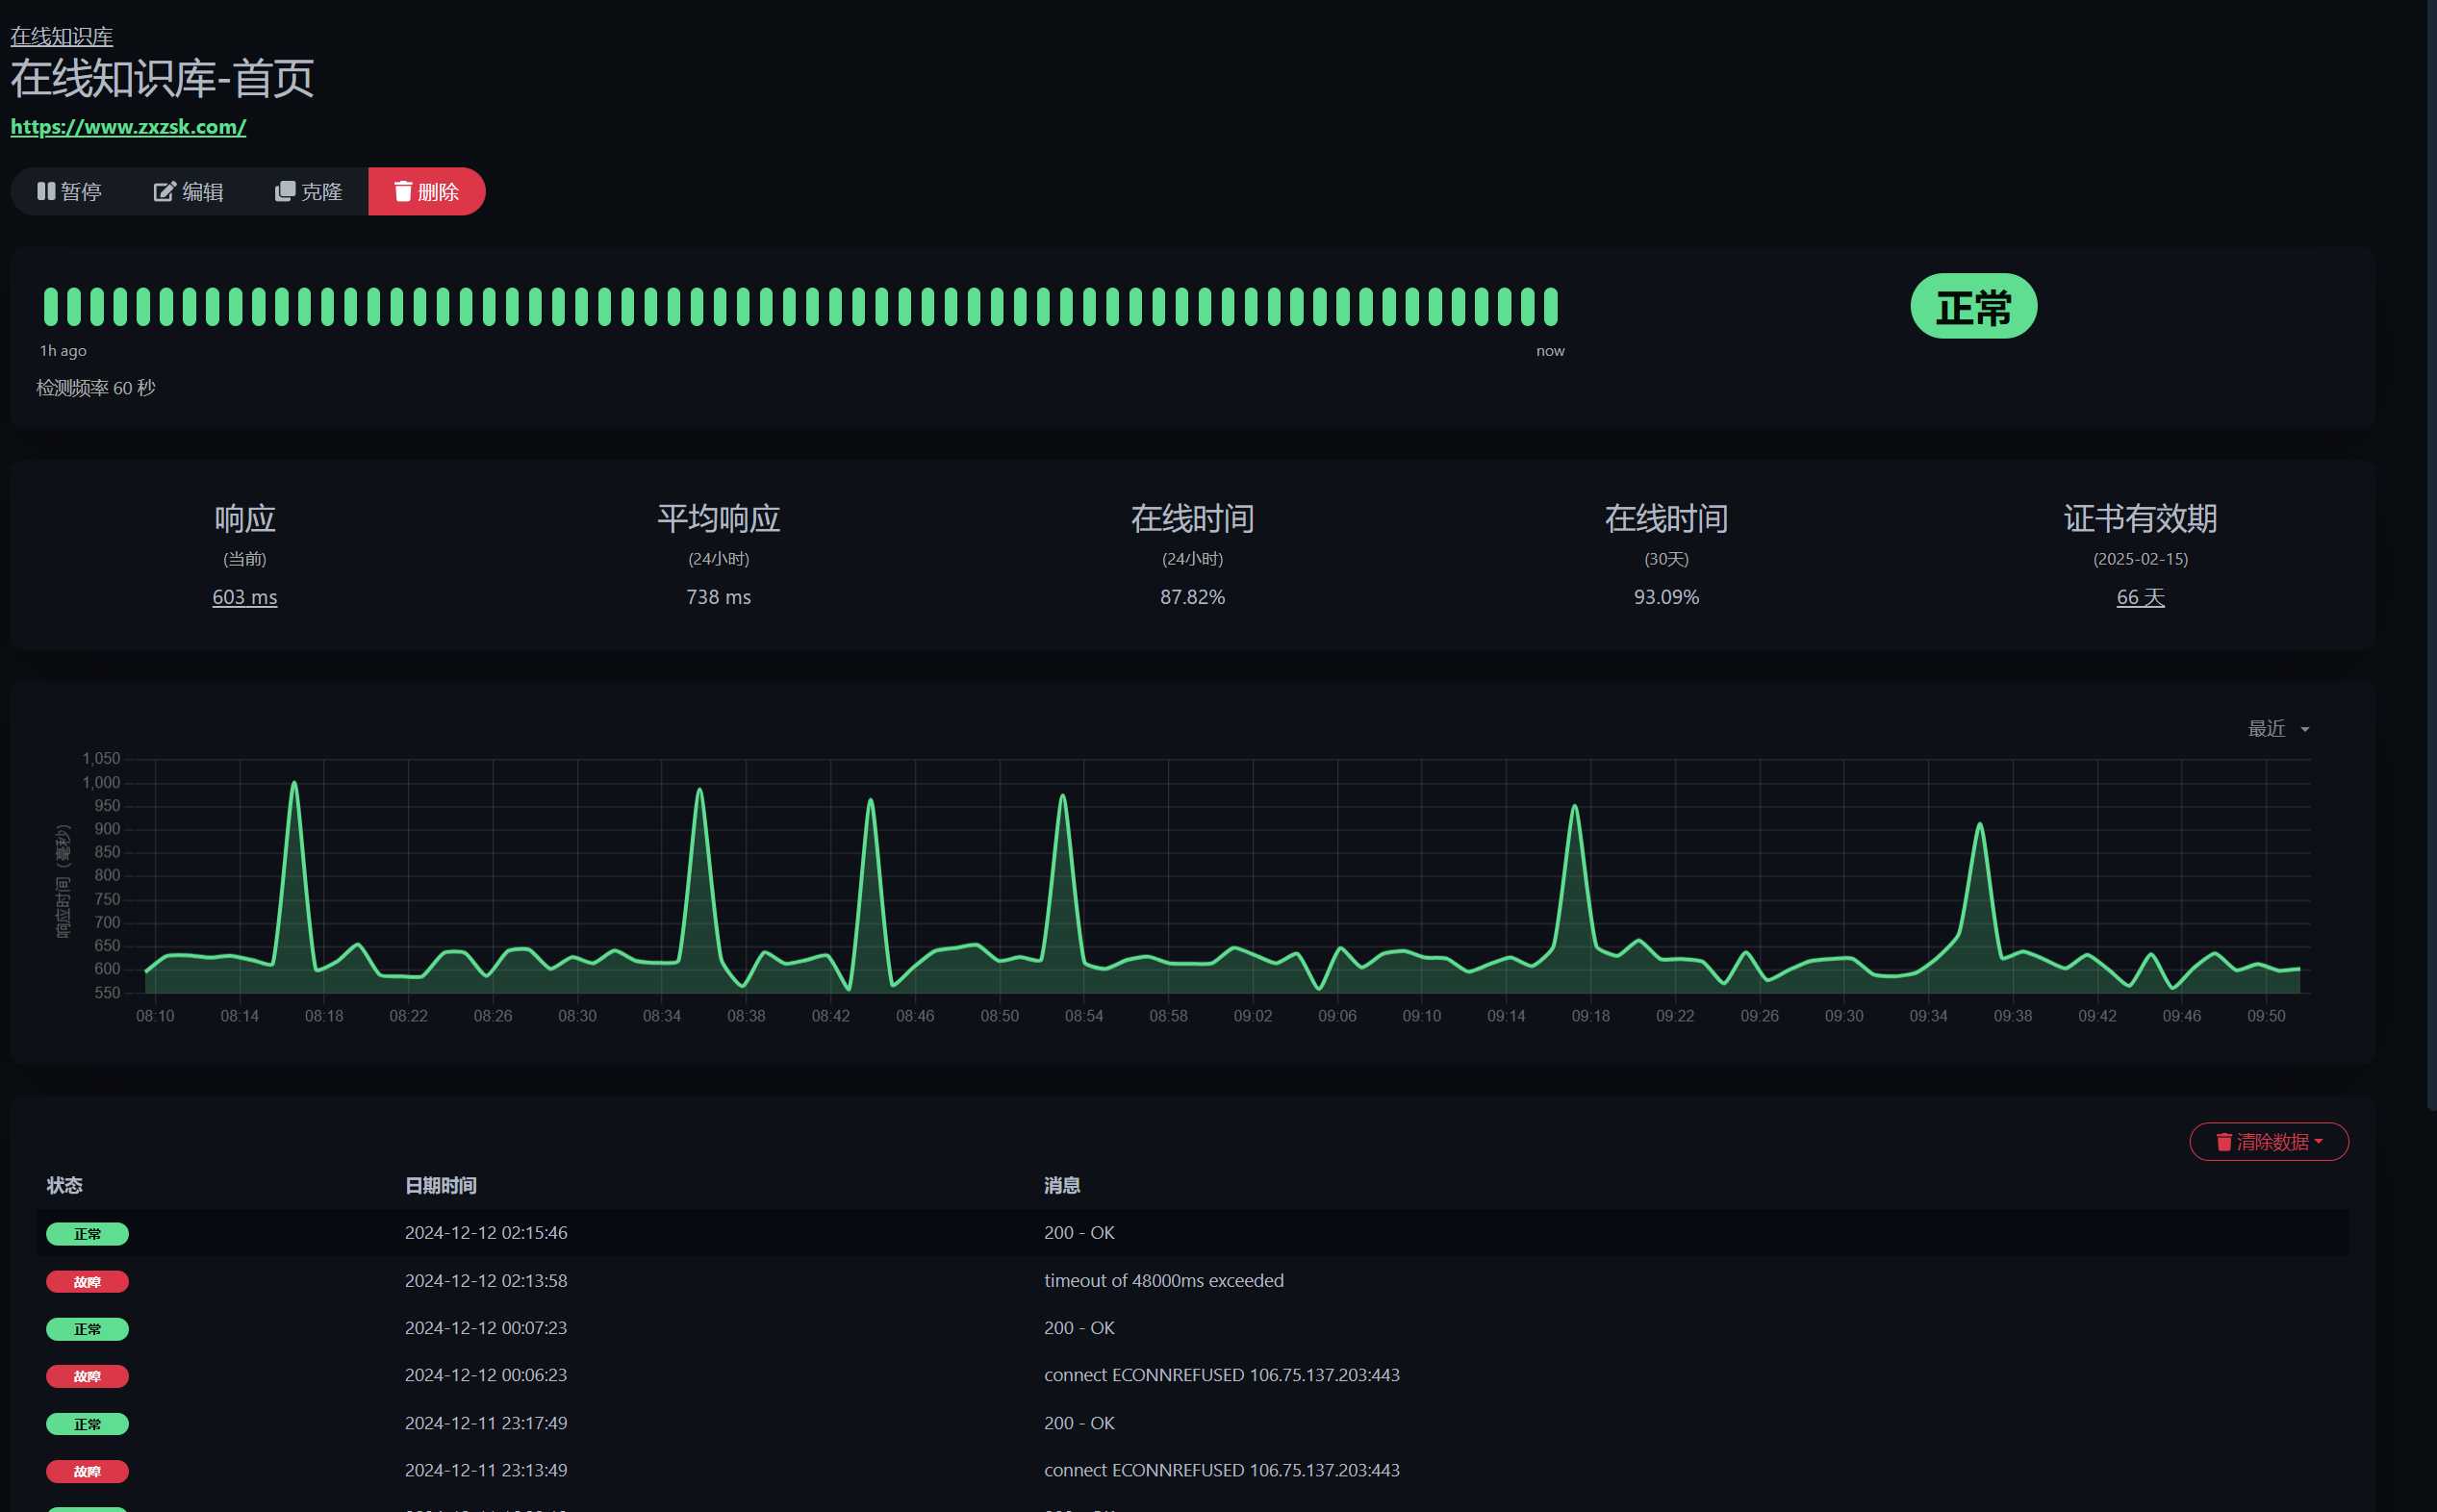Click the 08:17 response peak on the chart
This screenshot has width=2437, height=1512.
(294, 783)
